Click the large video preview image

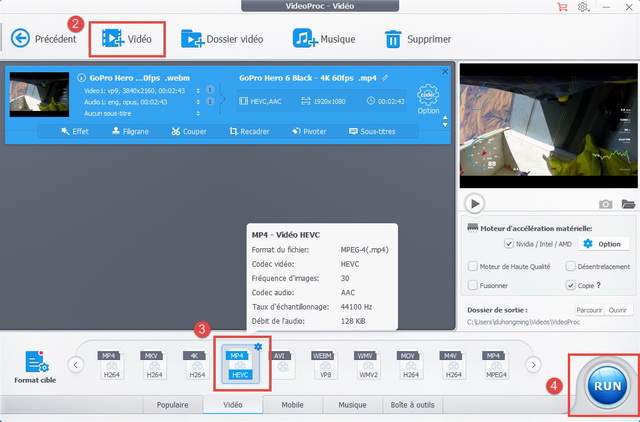click(x=549, y=126)
